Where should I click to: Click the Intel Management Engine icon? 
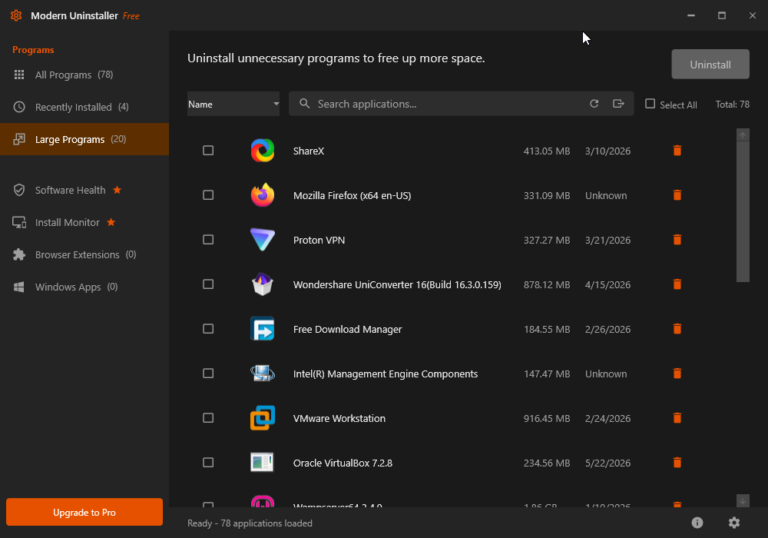click(x=263, y=373)
